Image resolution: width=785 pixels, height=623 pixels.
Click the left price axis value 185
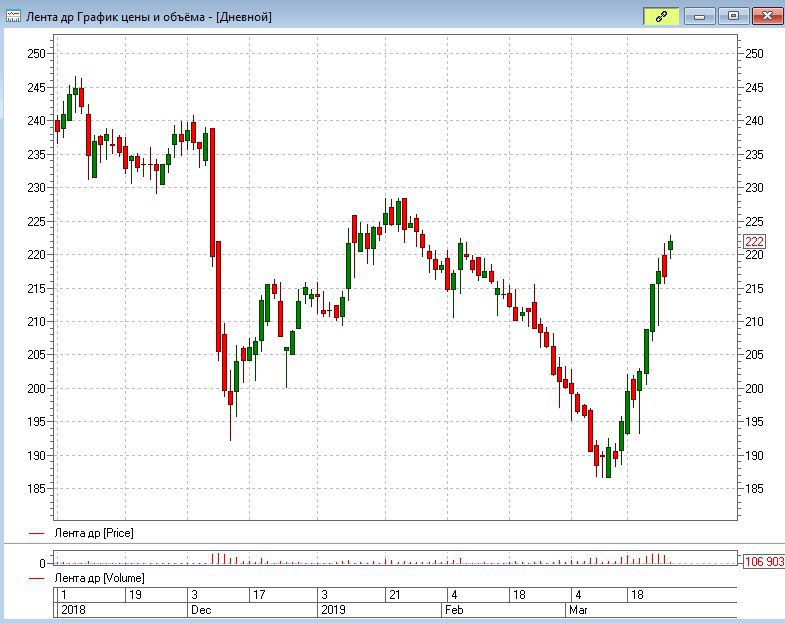[x=37, y=488]
